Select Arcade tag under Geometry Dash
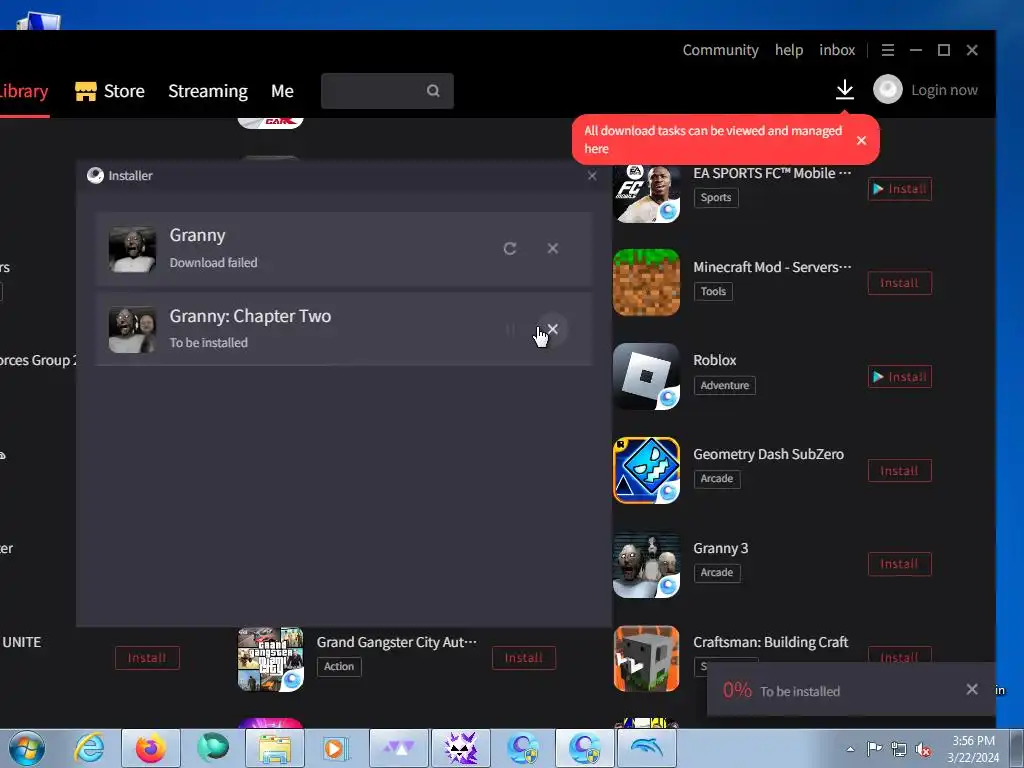 coord(716,479)
